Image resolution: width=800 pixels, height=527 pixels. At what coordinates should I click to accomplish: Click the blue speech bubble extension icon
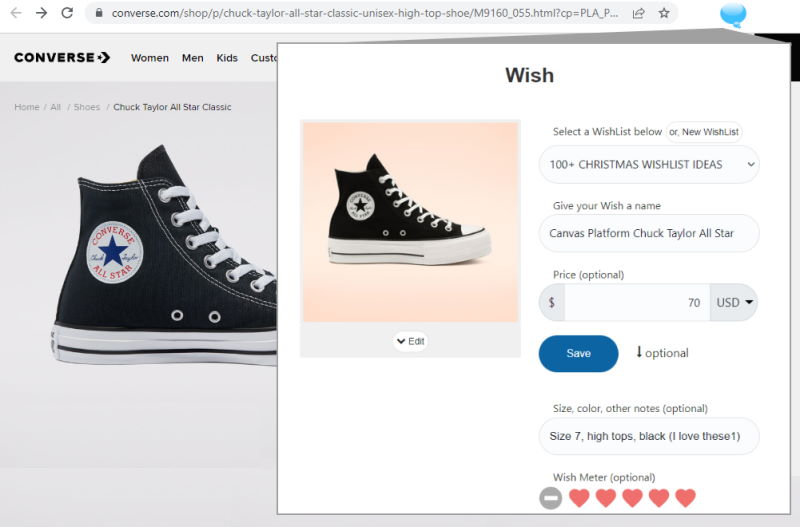pyautogui.click(x=733, y=14)
